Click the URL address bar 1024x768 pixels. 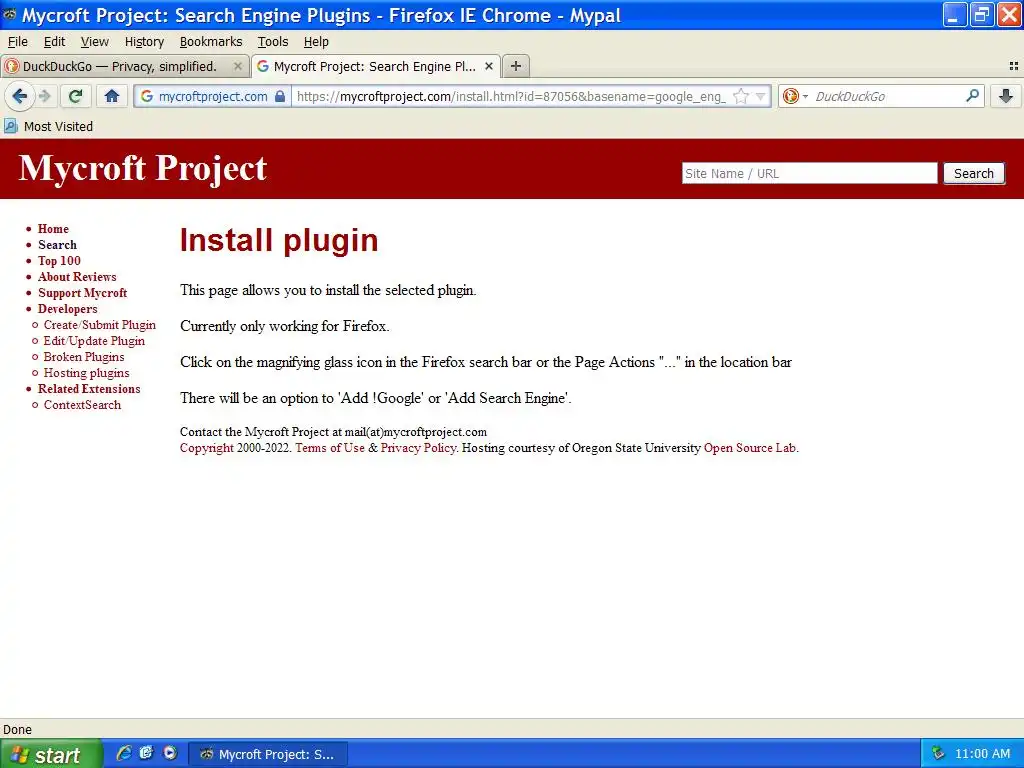click(x=509, y=97)
